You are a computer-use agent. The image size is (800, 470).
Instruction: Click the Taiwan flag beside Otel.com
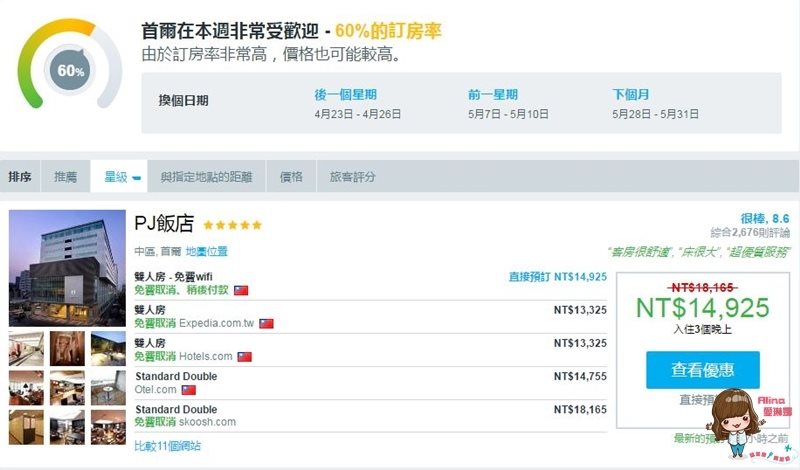pyautogui.click(x=189, y=390)
